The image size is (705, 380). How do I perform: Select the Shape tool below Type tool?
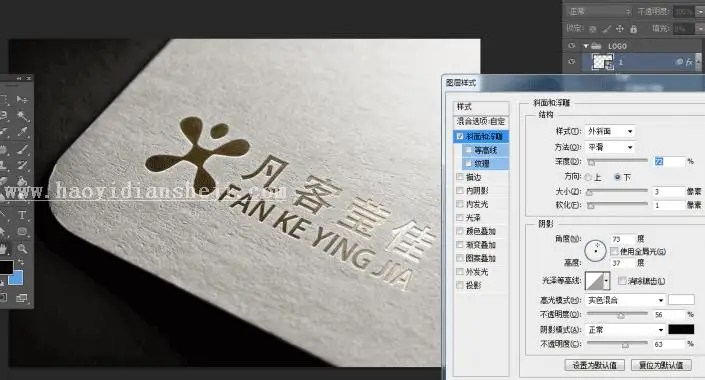pos(22,232)
